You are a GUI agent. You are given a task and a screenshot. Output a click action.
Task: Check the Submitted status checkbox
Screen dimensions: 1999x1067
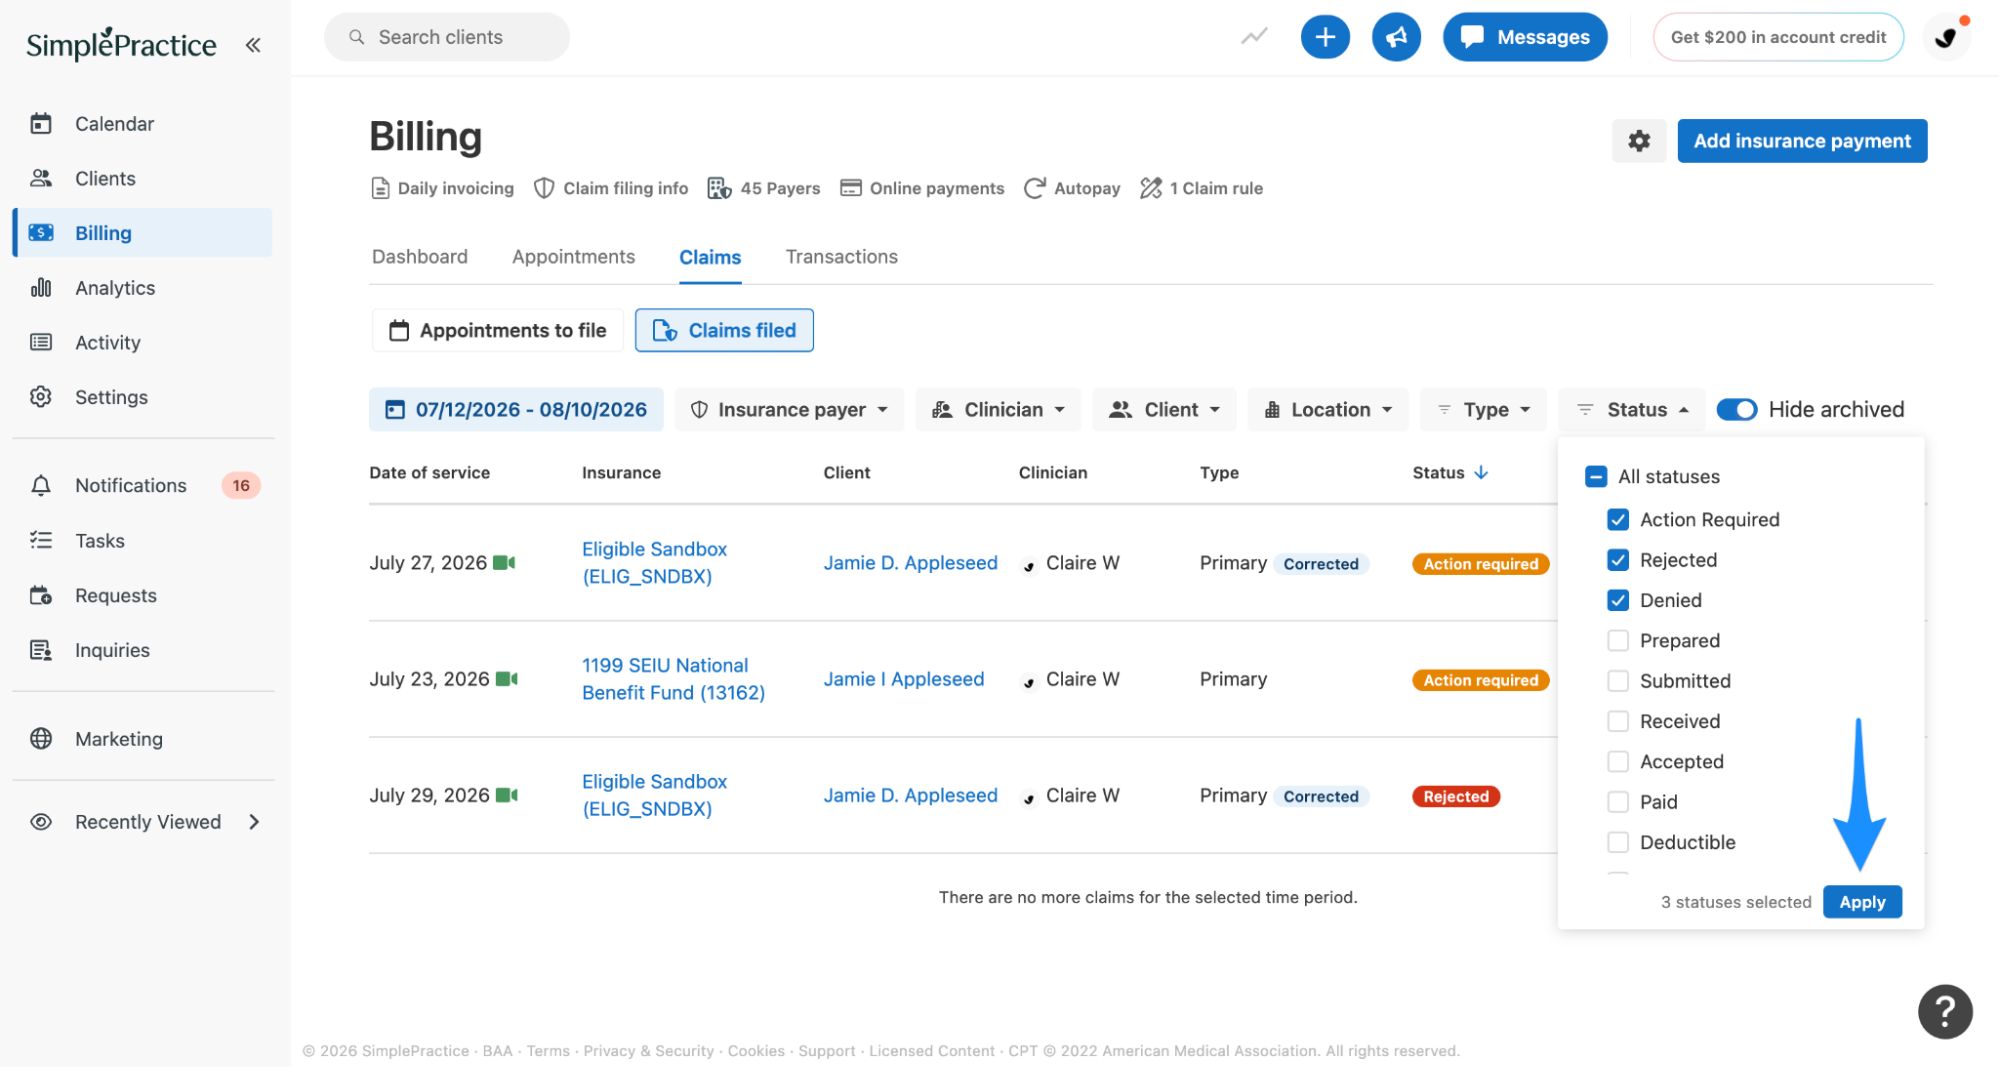click(x=1618, y=681)
